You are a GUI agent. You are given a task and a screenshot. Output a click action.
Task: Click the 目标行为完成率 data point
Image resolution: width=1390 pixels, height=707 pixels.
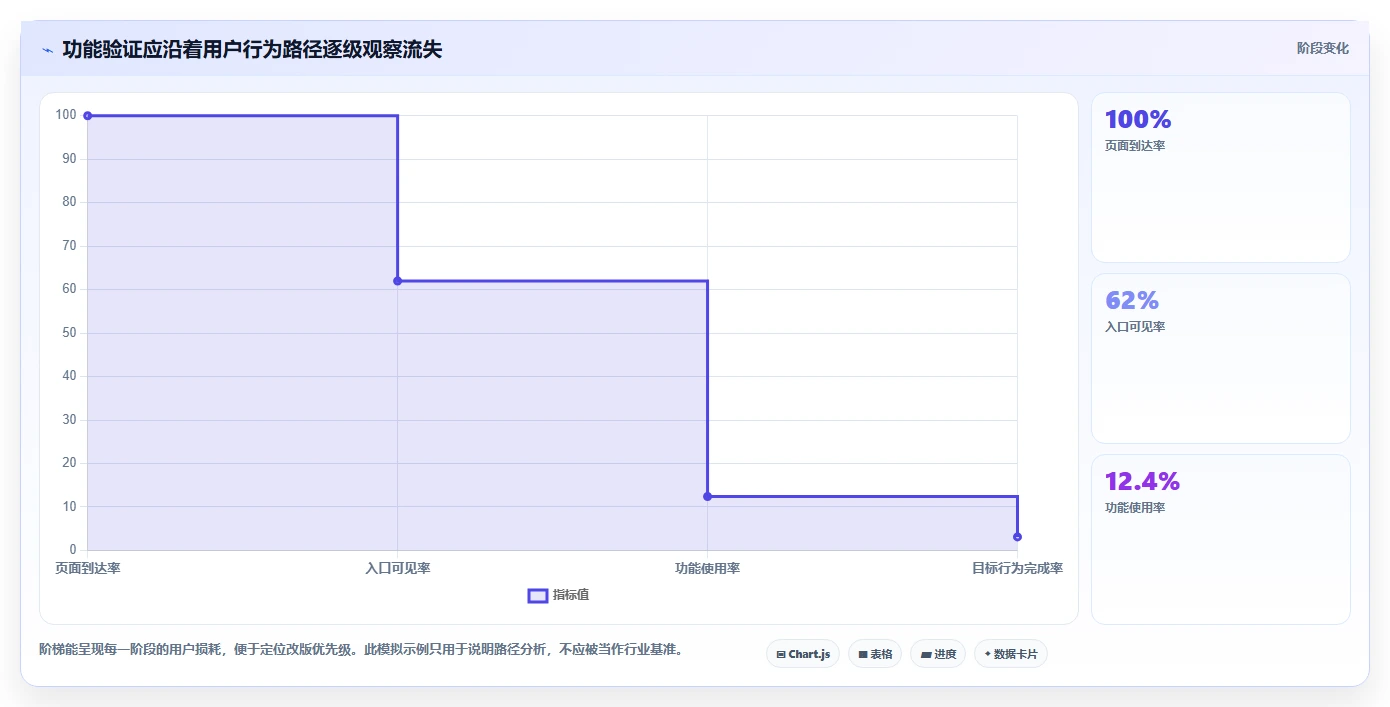(1017, 537)
